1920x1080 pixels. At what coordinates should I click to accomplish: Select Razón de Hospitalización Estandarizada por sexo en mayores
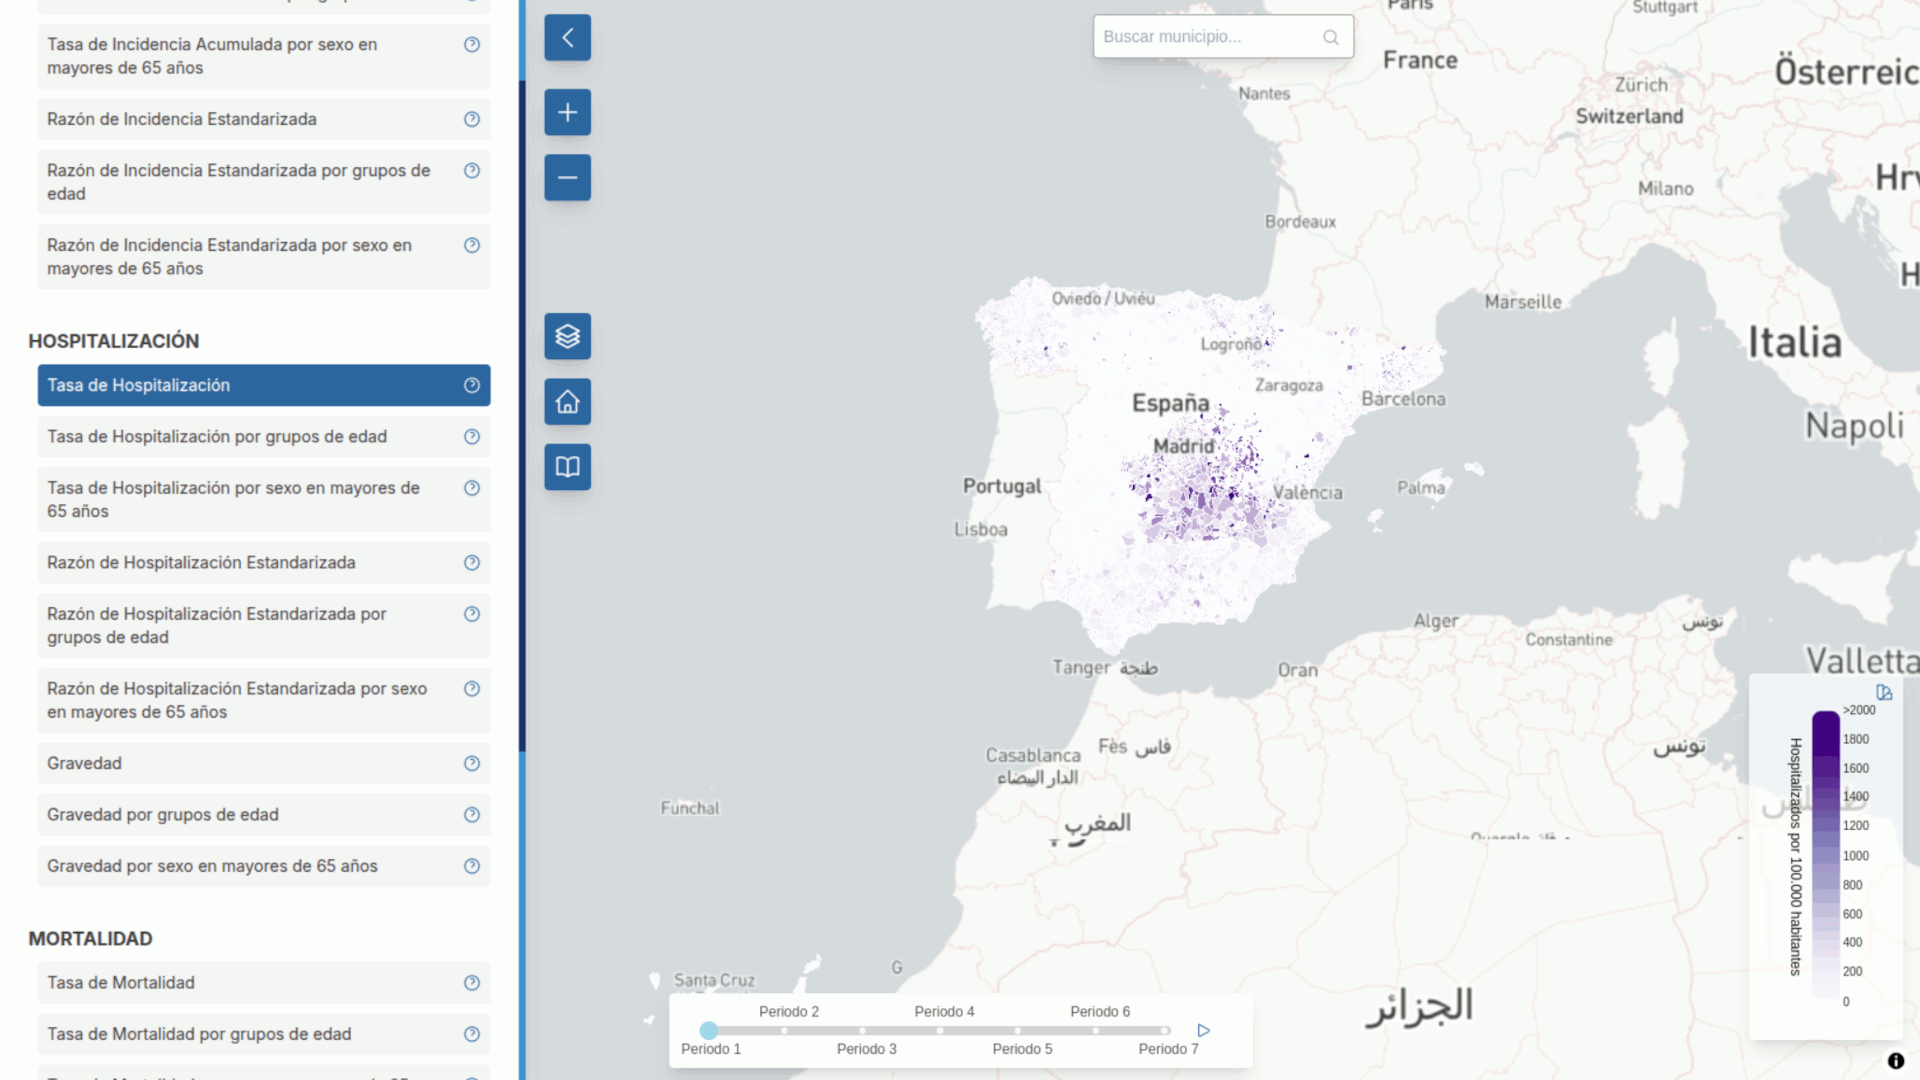264,700
